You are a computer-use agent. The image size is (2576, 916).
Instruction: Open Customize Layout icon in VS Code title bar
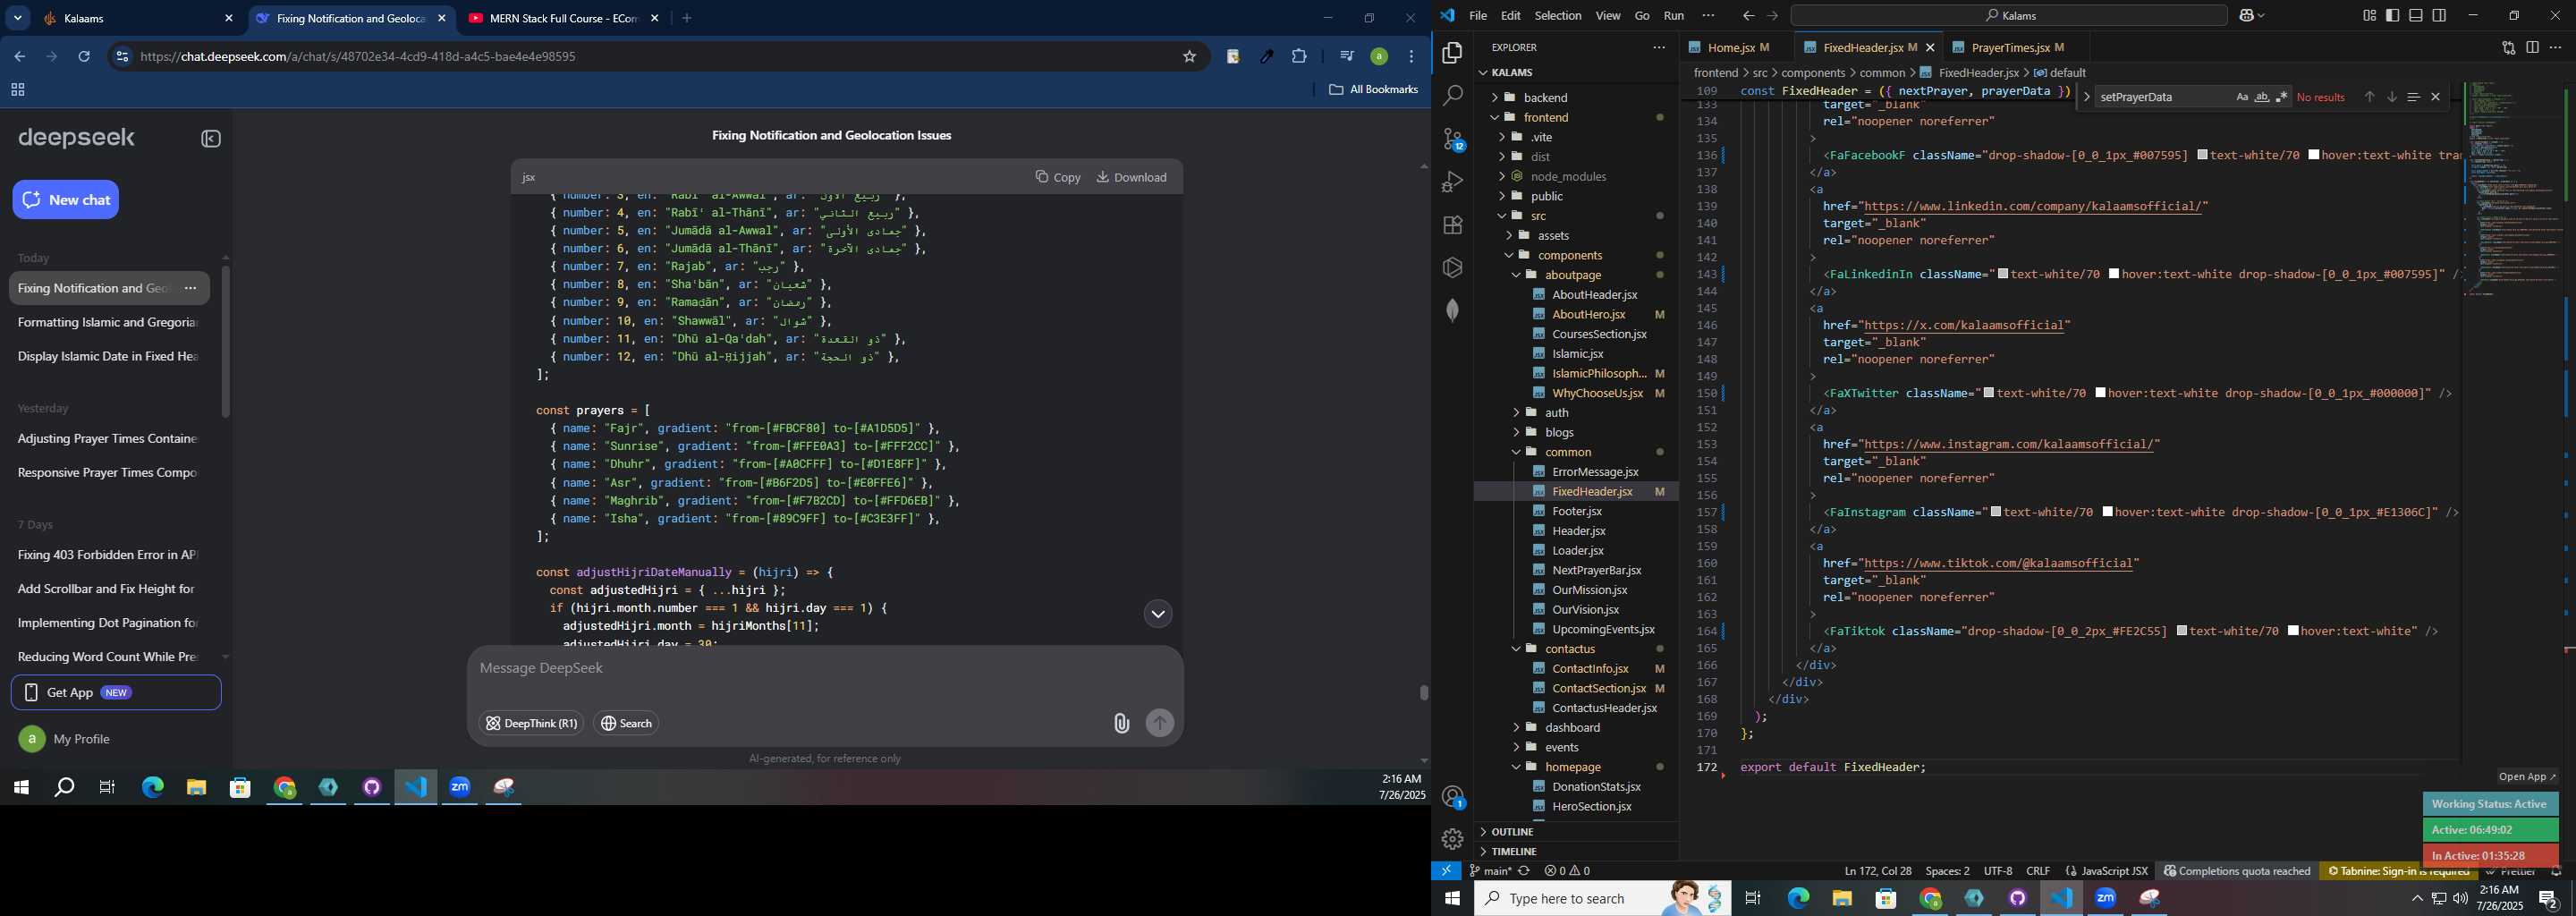coord(2370,16)
